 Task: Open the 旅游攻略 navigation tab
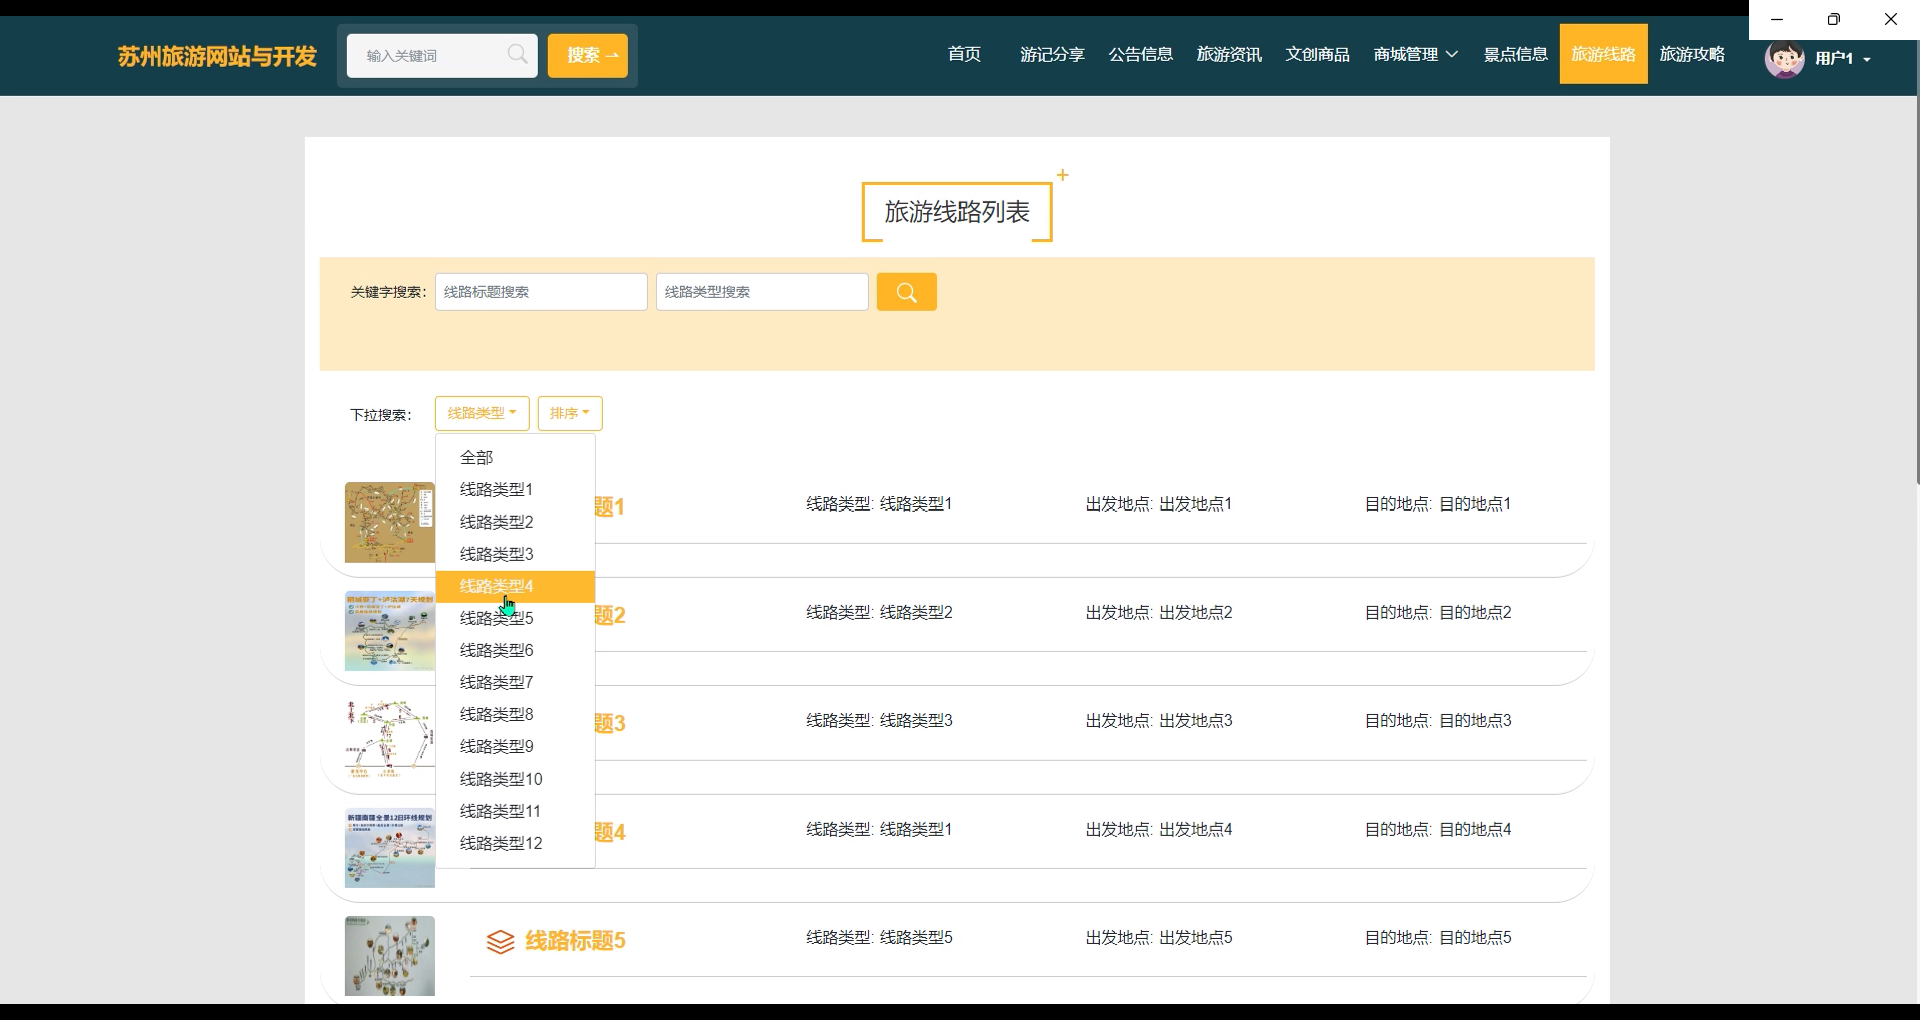[1692, 54]
